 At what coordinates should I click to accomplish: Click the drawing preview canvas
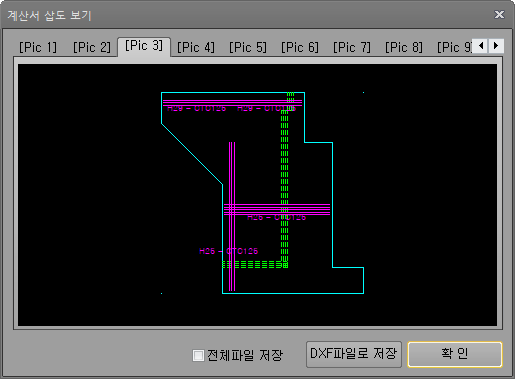pos(257,195)
